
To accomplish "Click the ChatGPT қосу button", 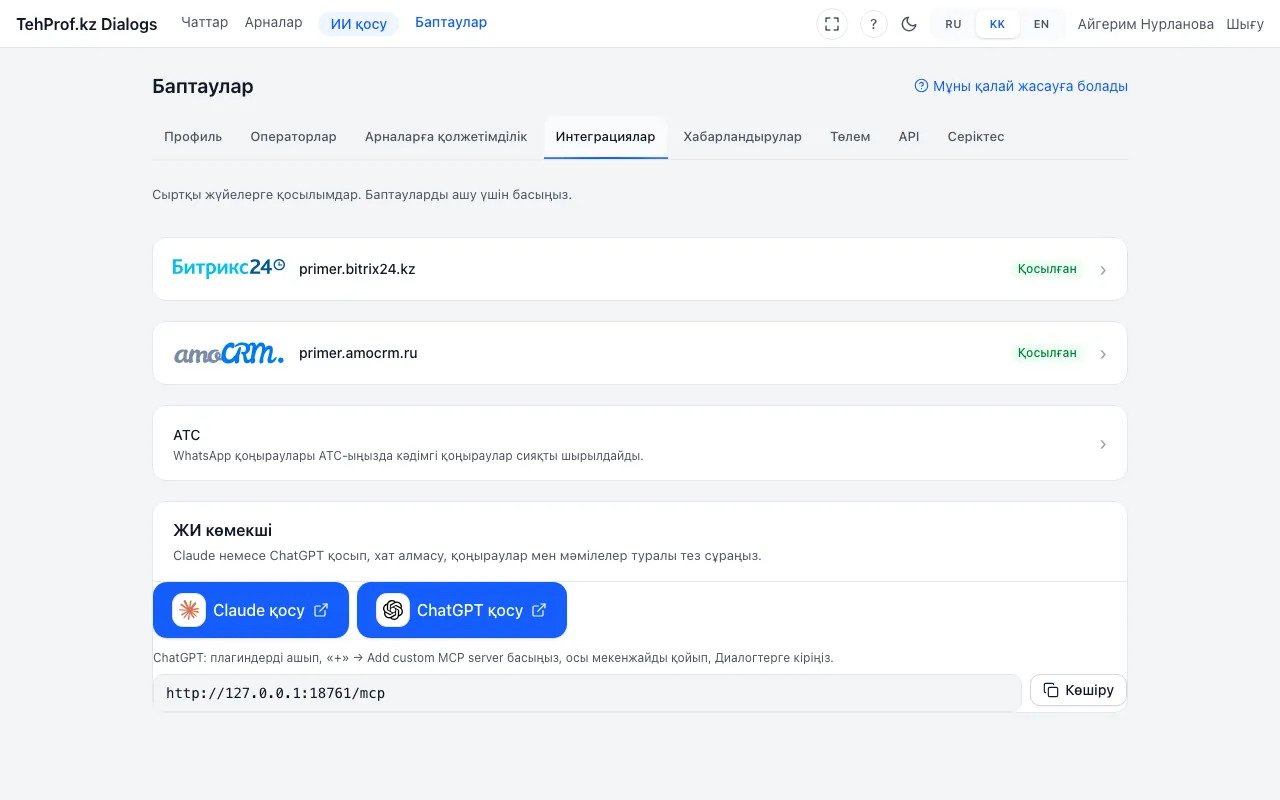I will [462, 610].
